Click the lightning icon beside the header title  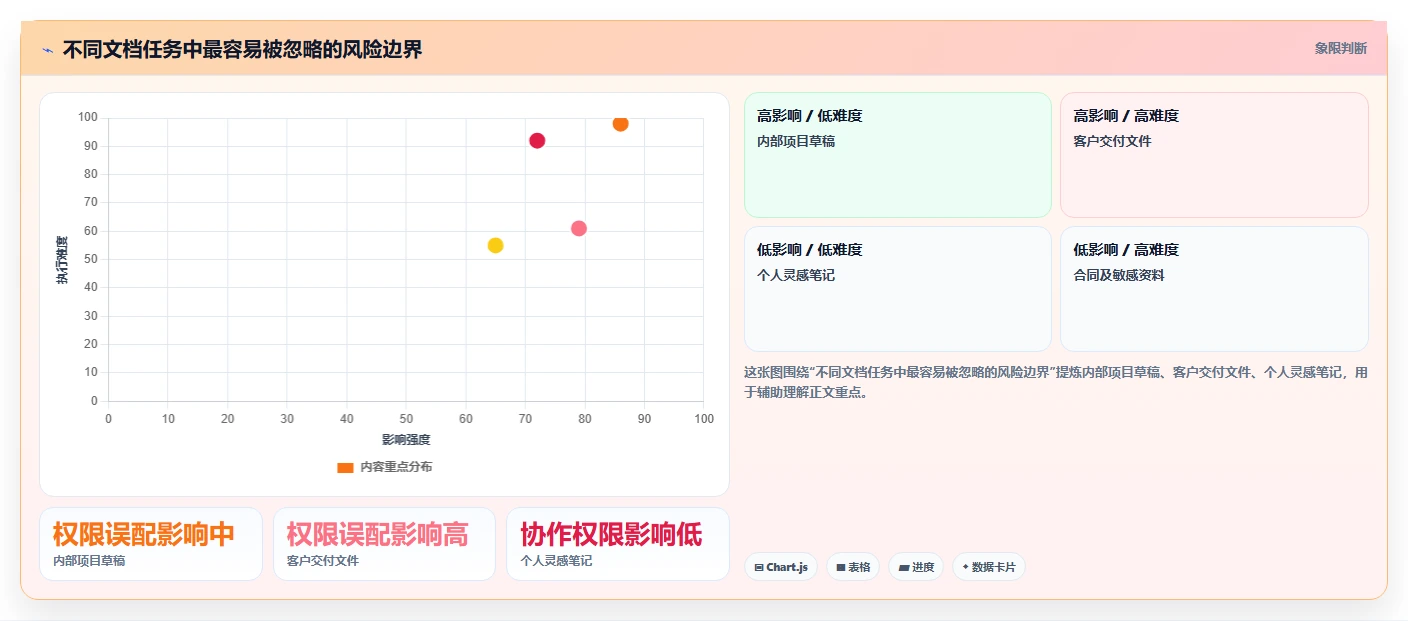pos(47,50)
